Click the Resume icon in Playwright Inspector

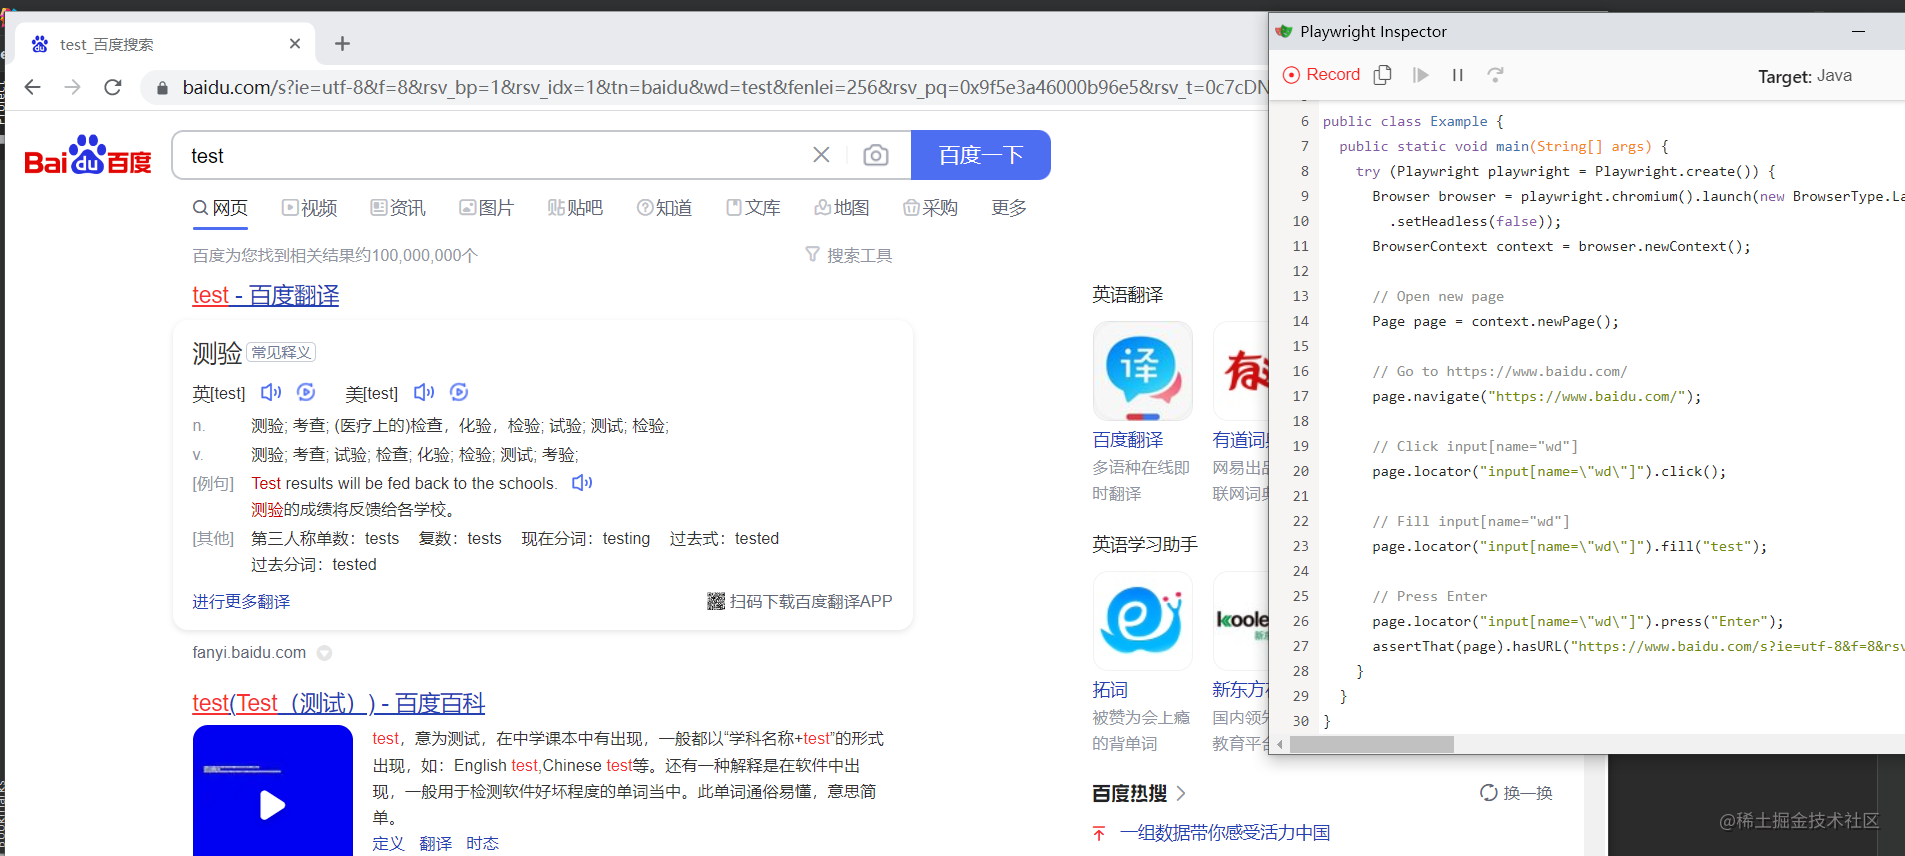(1421, 75)
